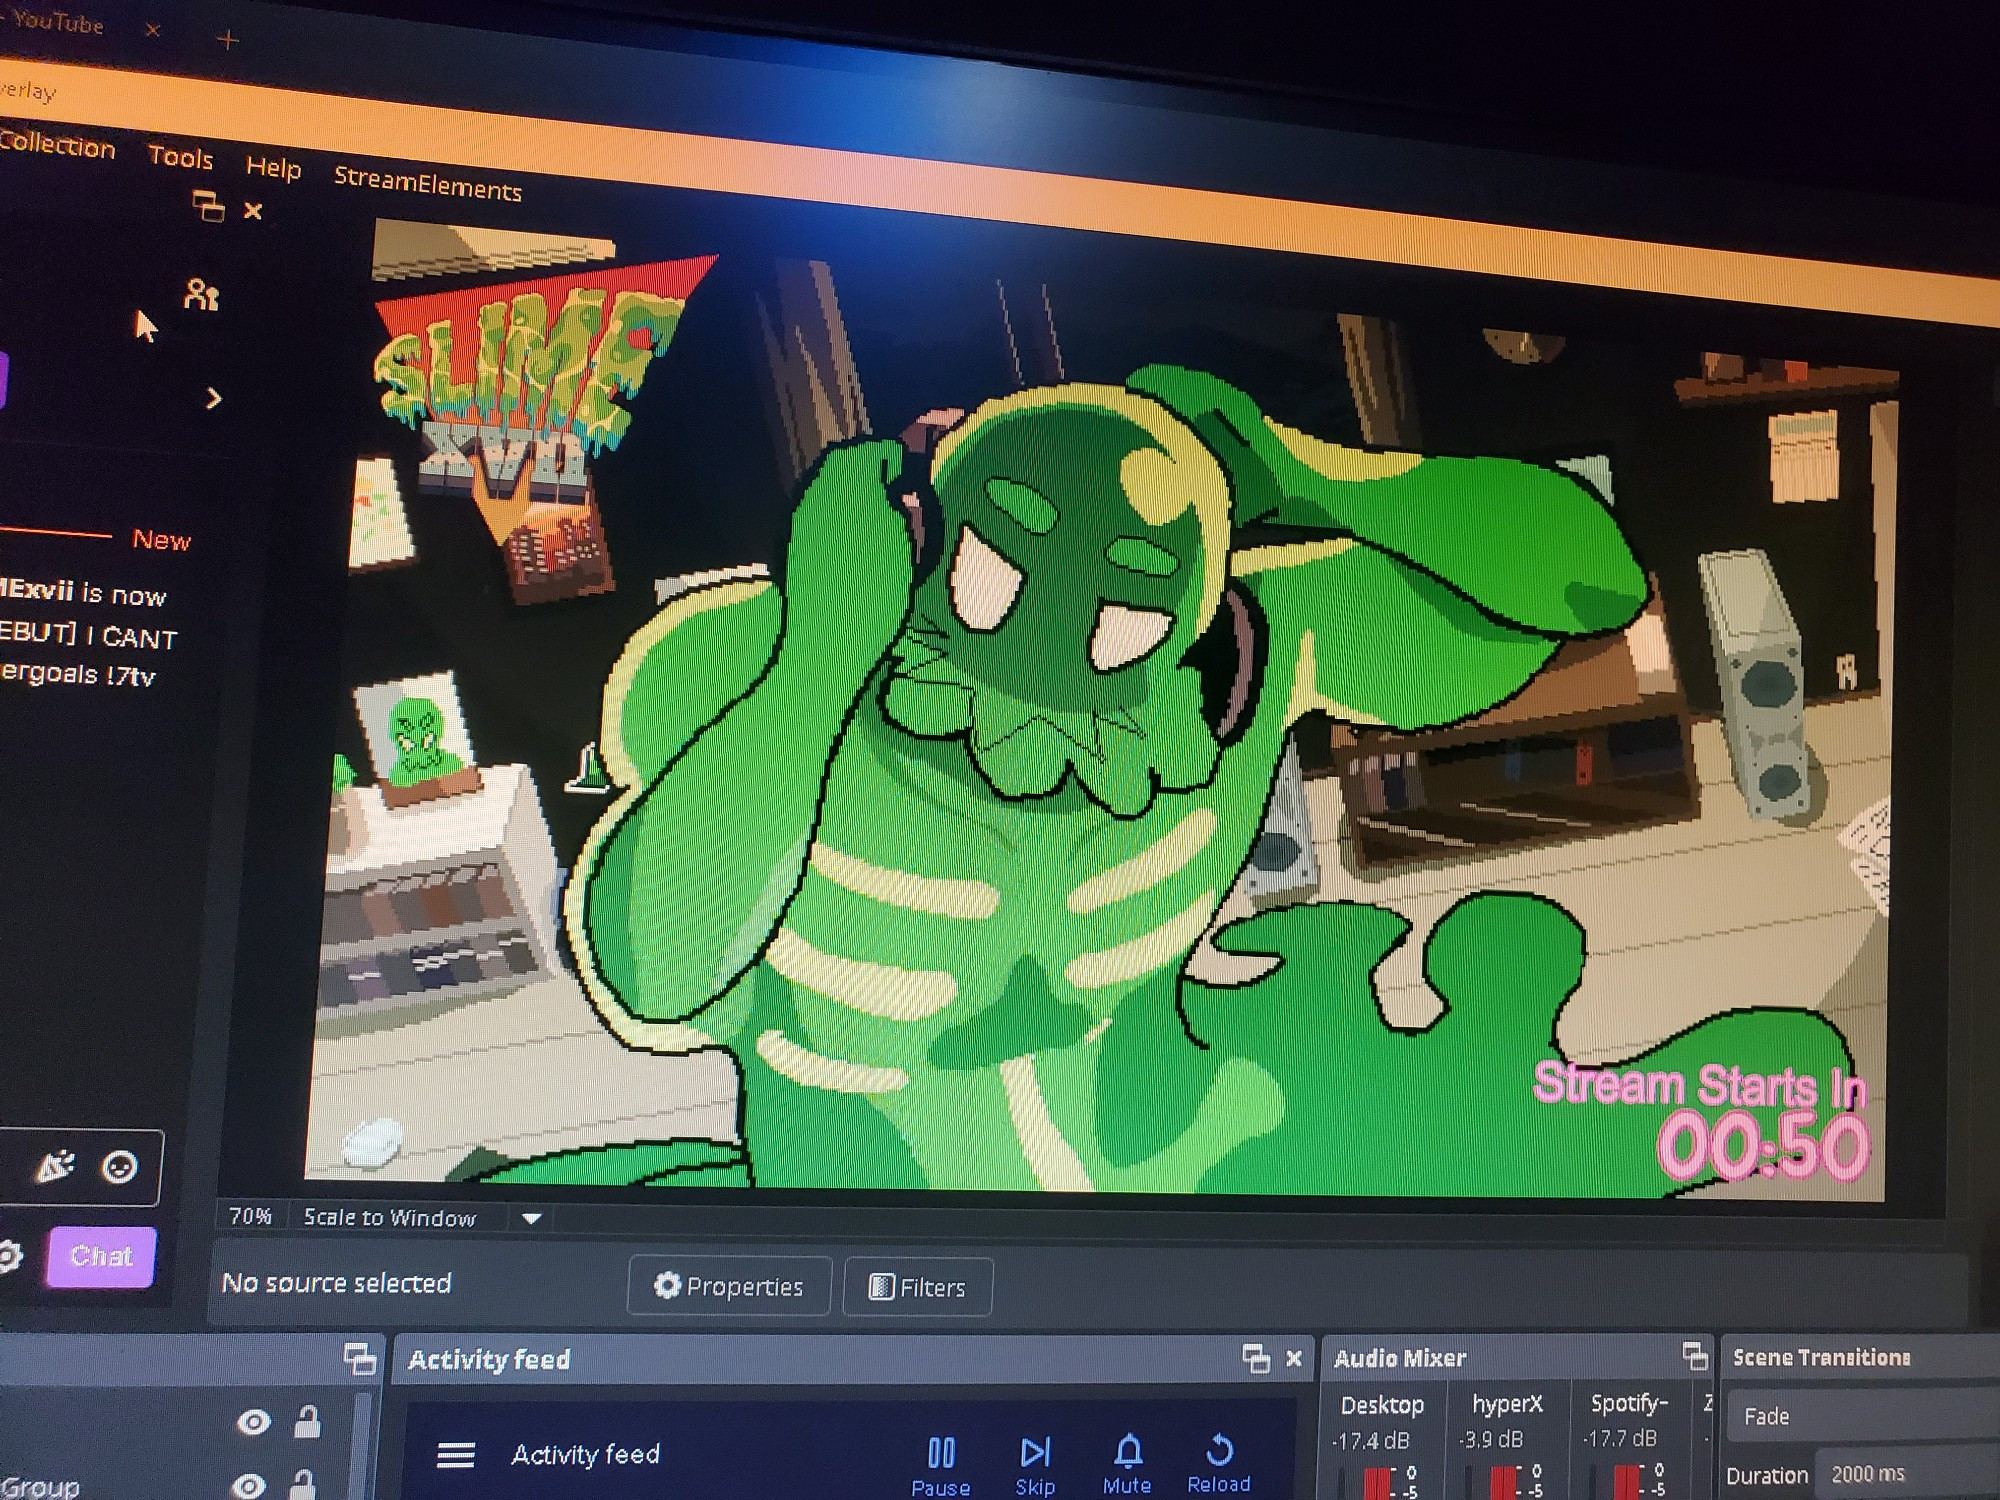Pause the Activity feed
The width and height of the screenshot is (2000, 1500).
941,1465
